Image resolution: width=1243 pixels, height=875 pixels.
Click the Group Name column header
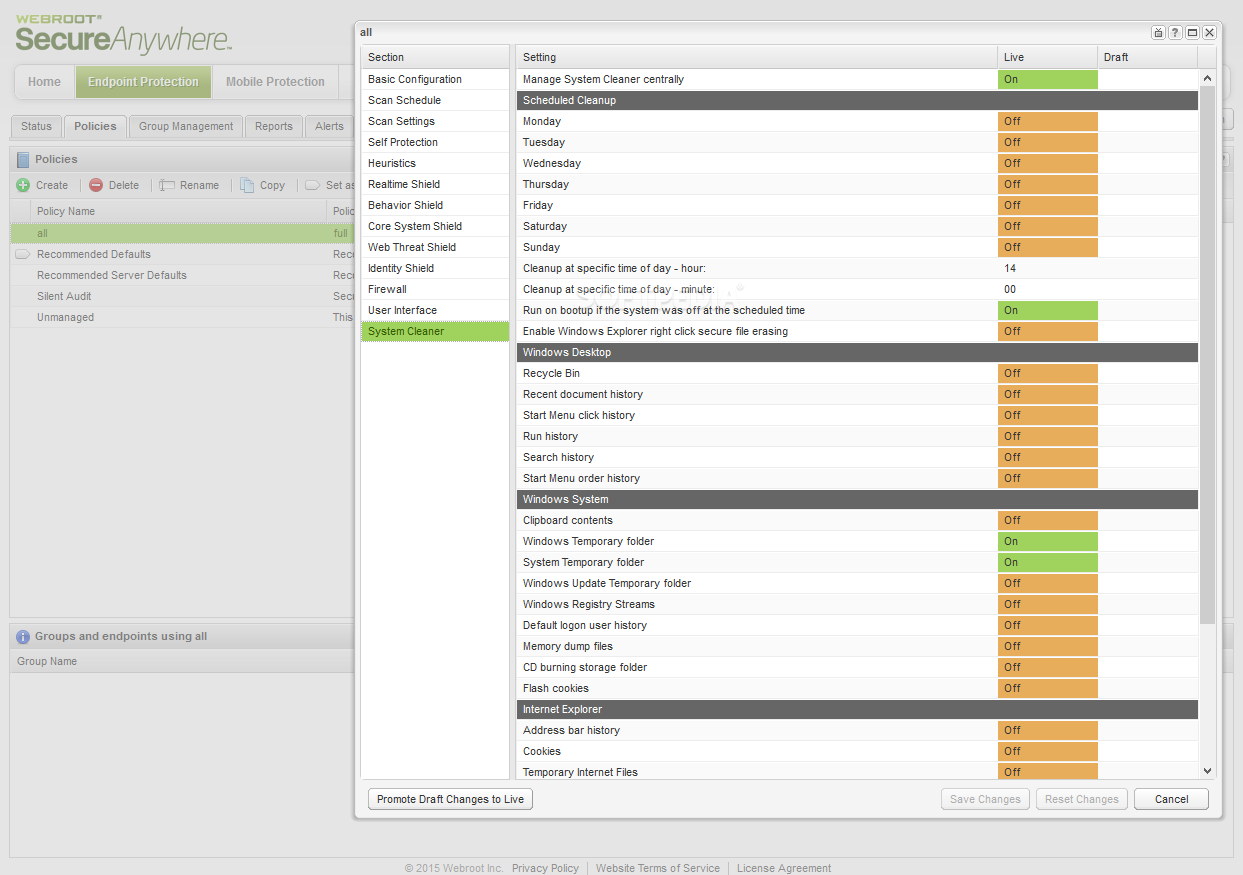[x=182, y=661]
